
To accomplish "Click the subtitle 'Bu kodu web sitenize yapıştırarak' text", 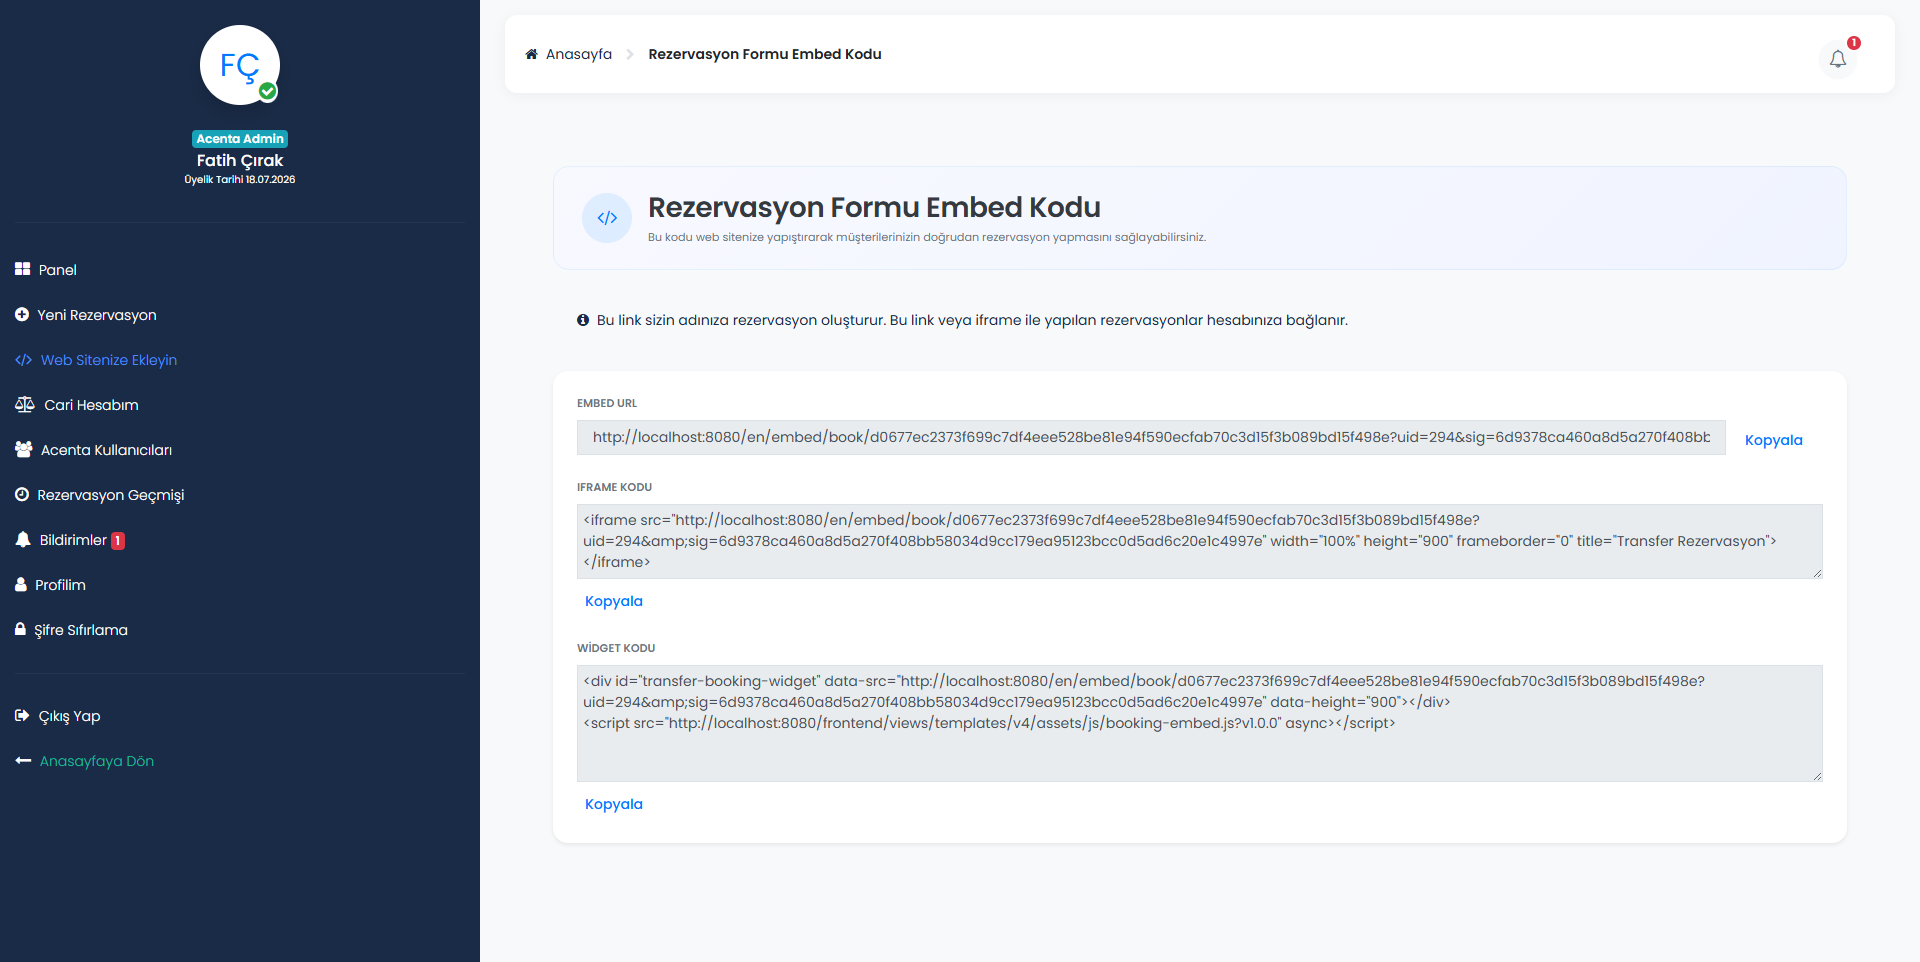I will click(x=927, y=237).
